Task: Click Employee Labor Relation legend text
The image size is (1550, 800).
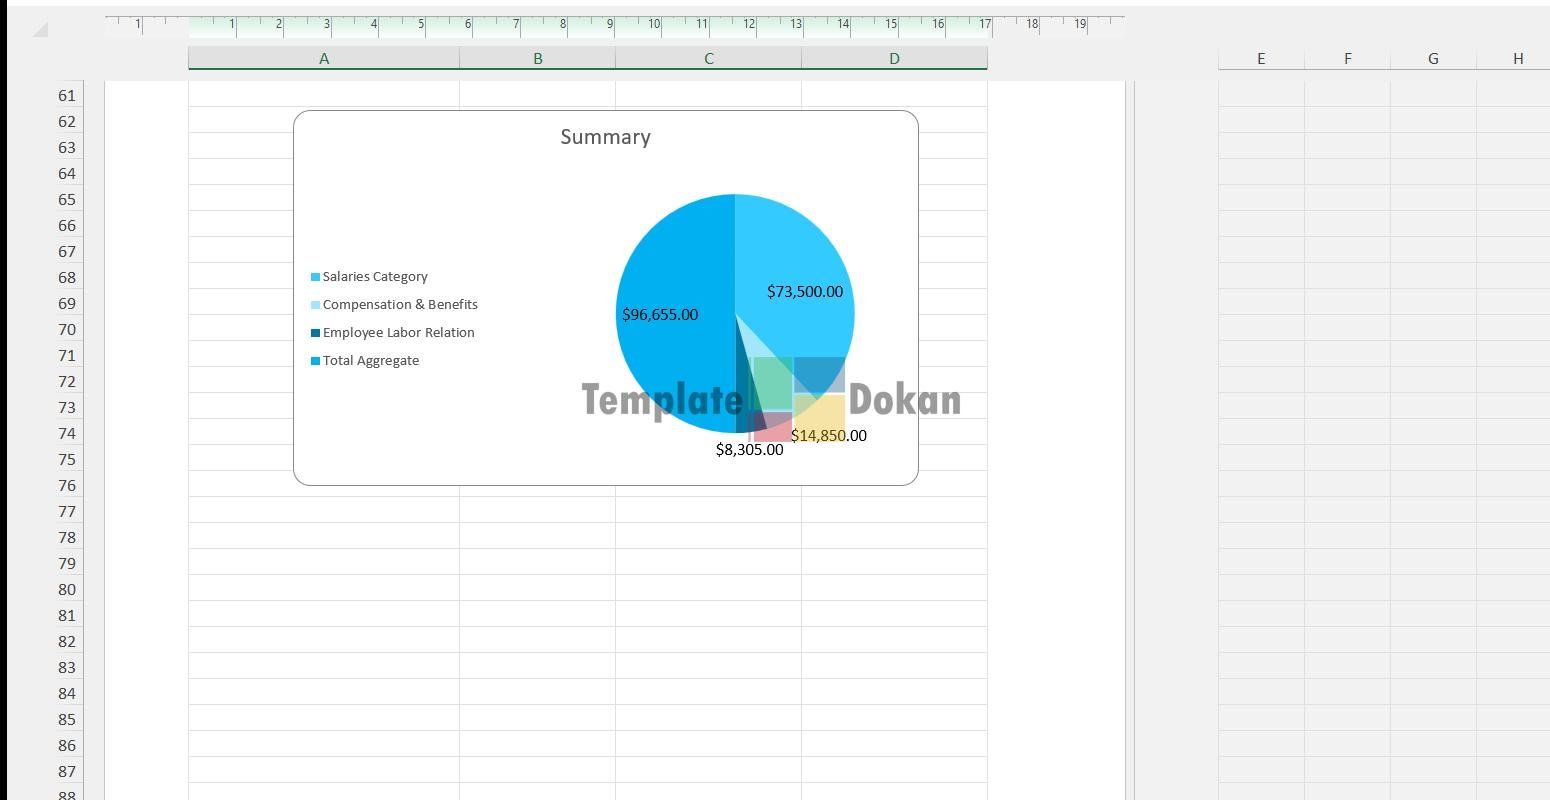Action: [398, 333]
